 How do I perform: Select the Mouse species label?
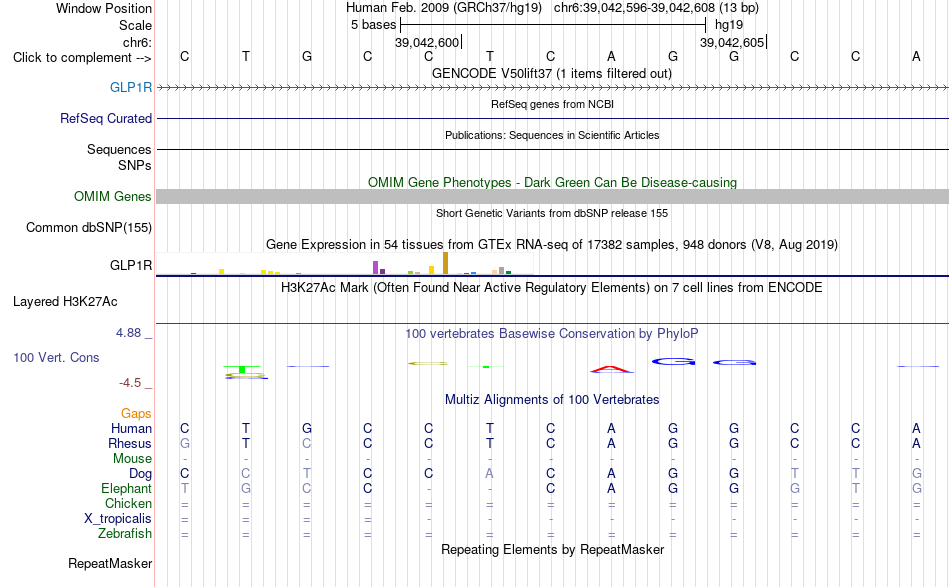click(x=132, y=459)
